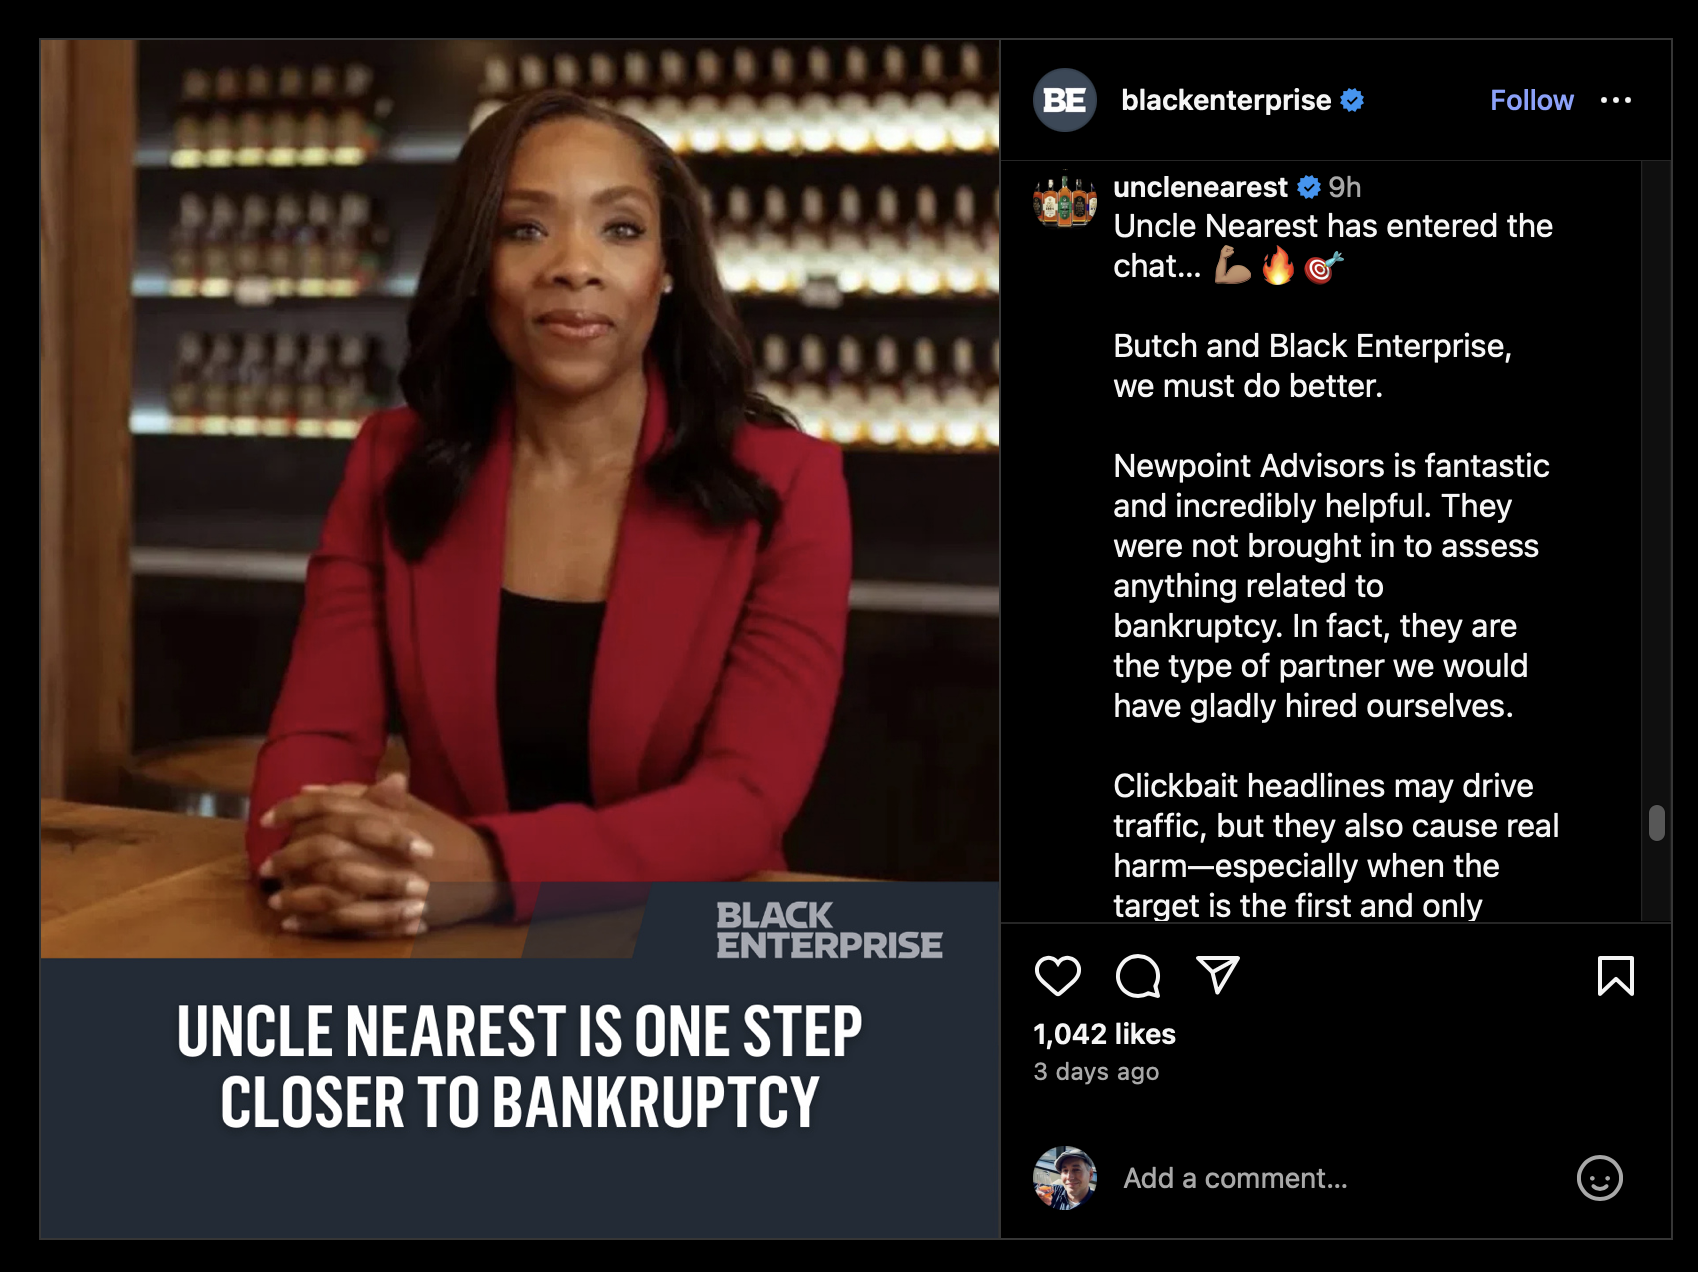Open unclenearest bottle avatar
Viewport: 1698px width, 1272px height.
pyautogui.click(x=1065, y=199)
